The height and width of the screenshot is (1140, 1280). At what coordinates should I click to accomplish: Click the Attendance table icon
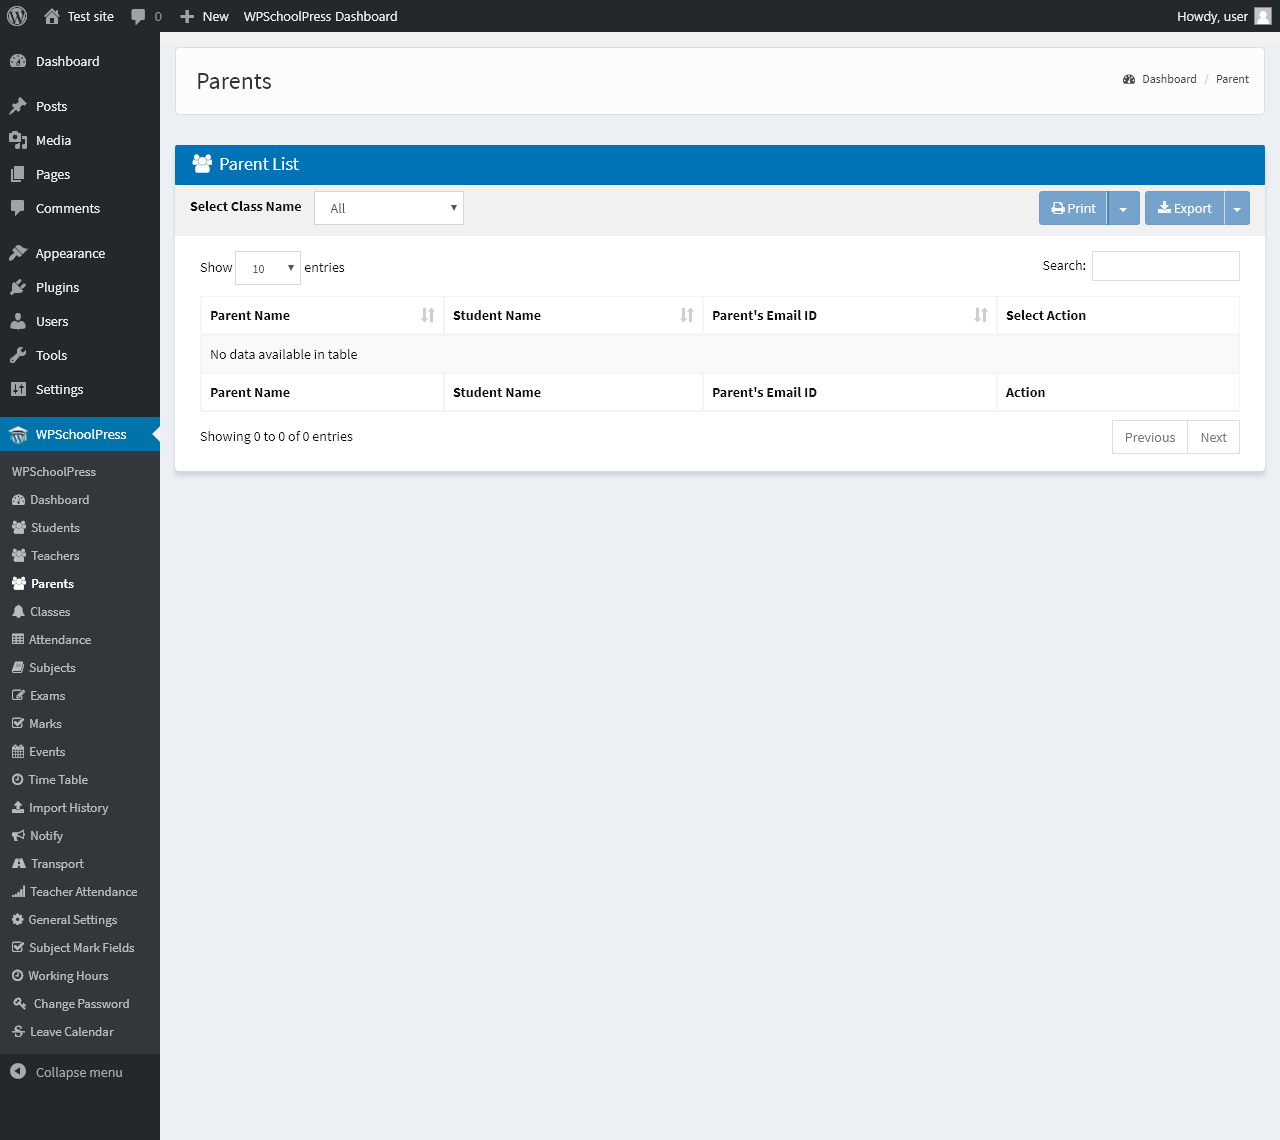(18, 640)
